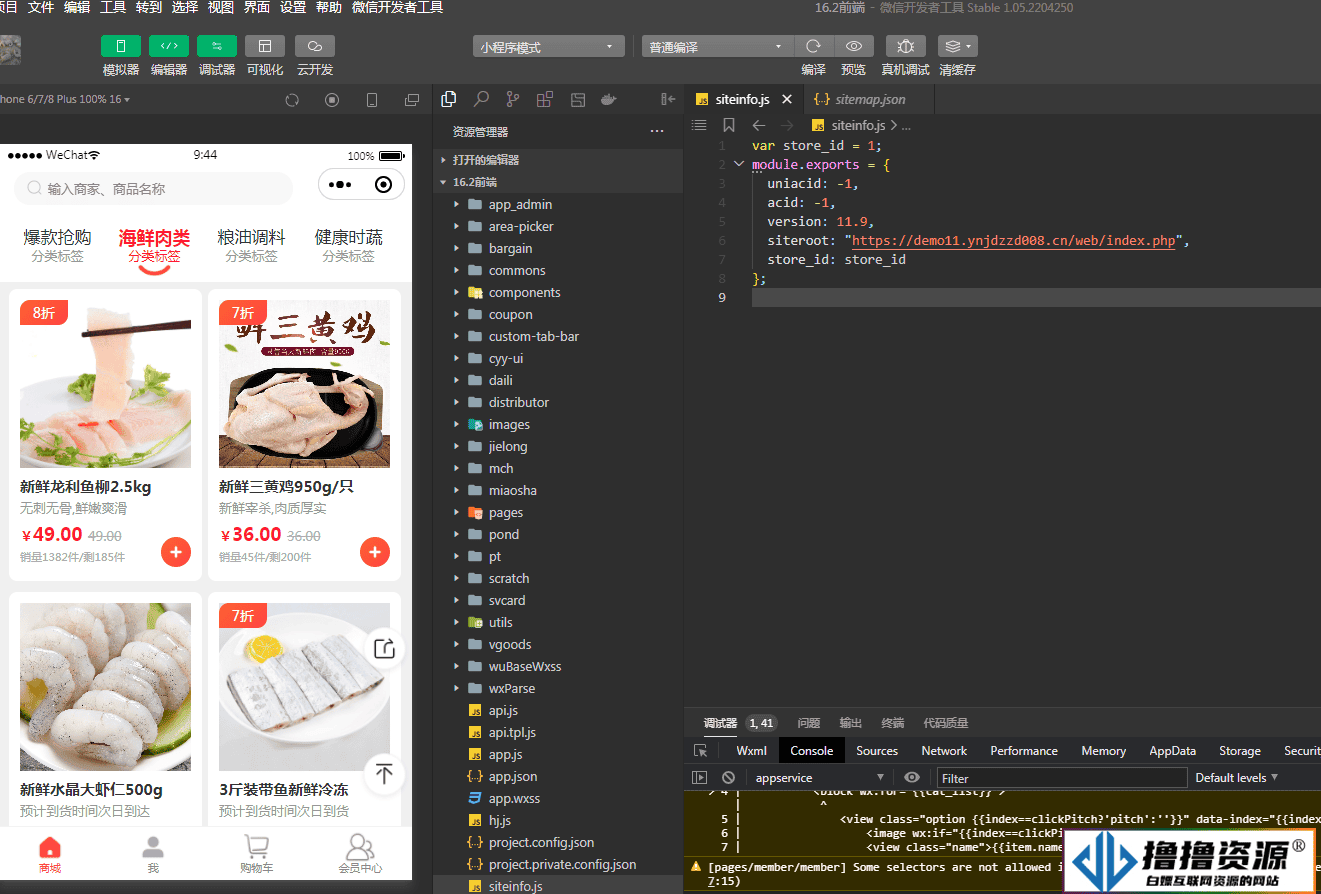Select the 终端 terminal panel tab

pos(893,723)
